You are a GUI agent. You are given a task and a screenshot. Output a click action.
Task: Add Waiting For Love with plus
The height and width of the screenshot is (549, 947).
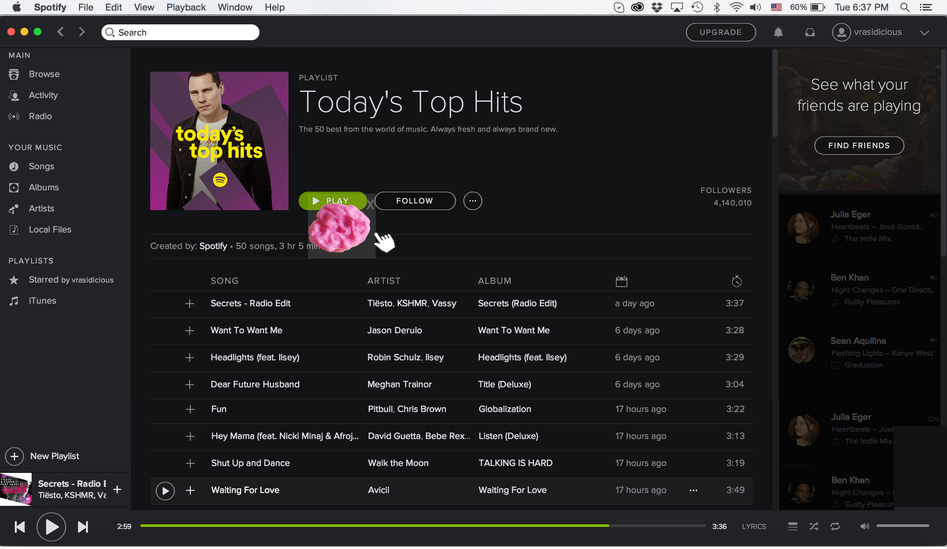(x=190, y=491)
